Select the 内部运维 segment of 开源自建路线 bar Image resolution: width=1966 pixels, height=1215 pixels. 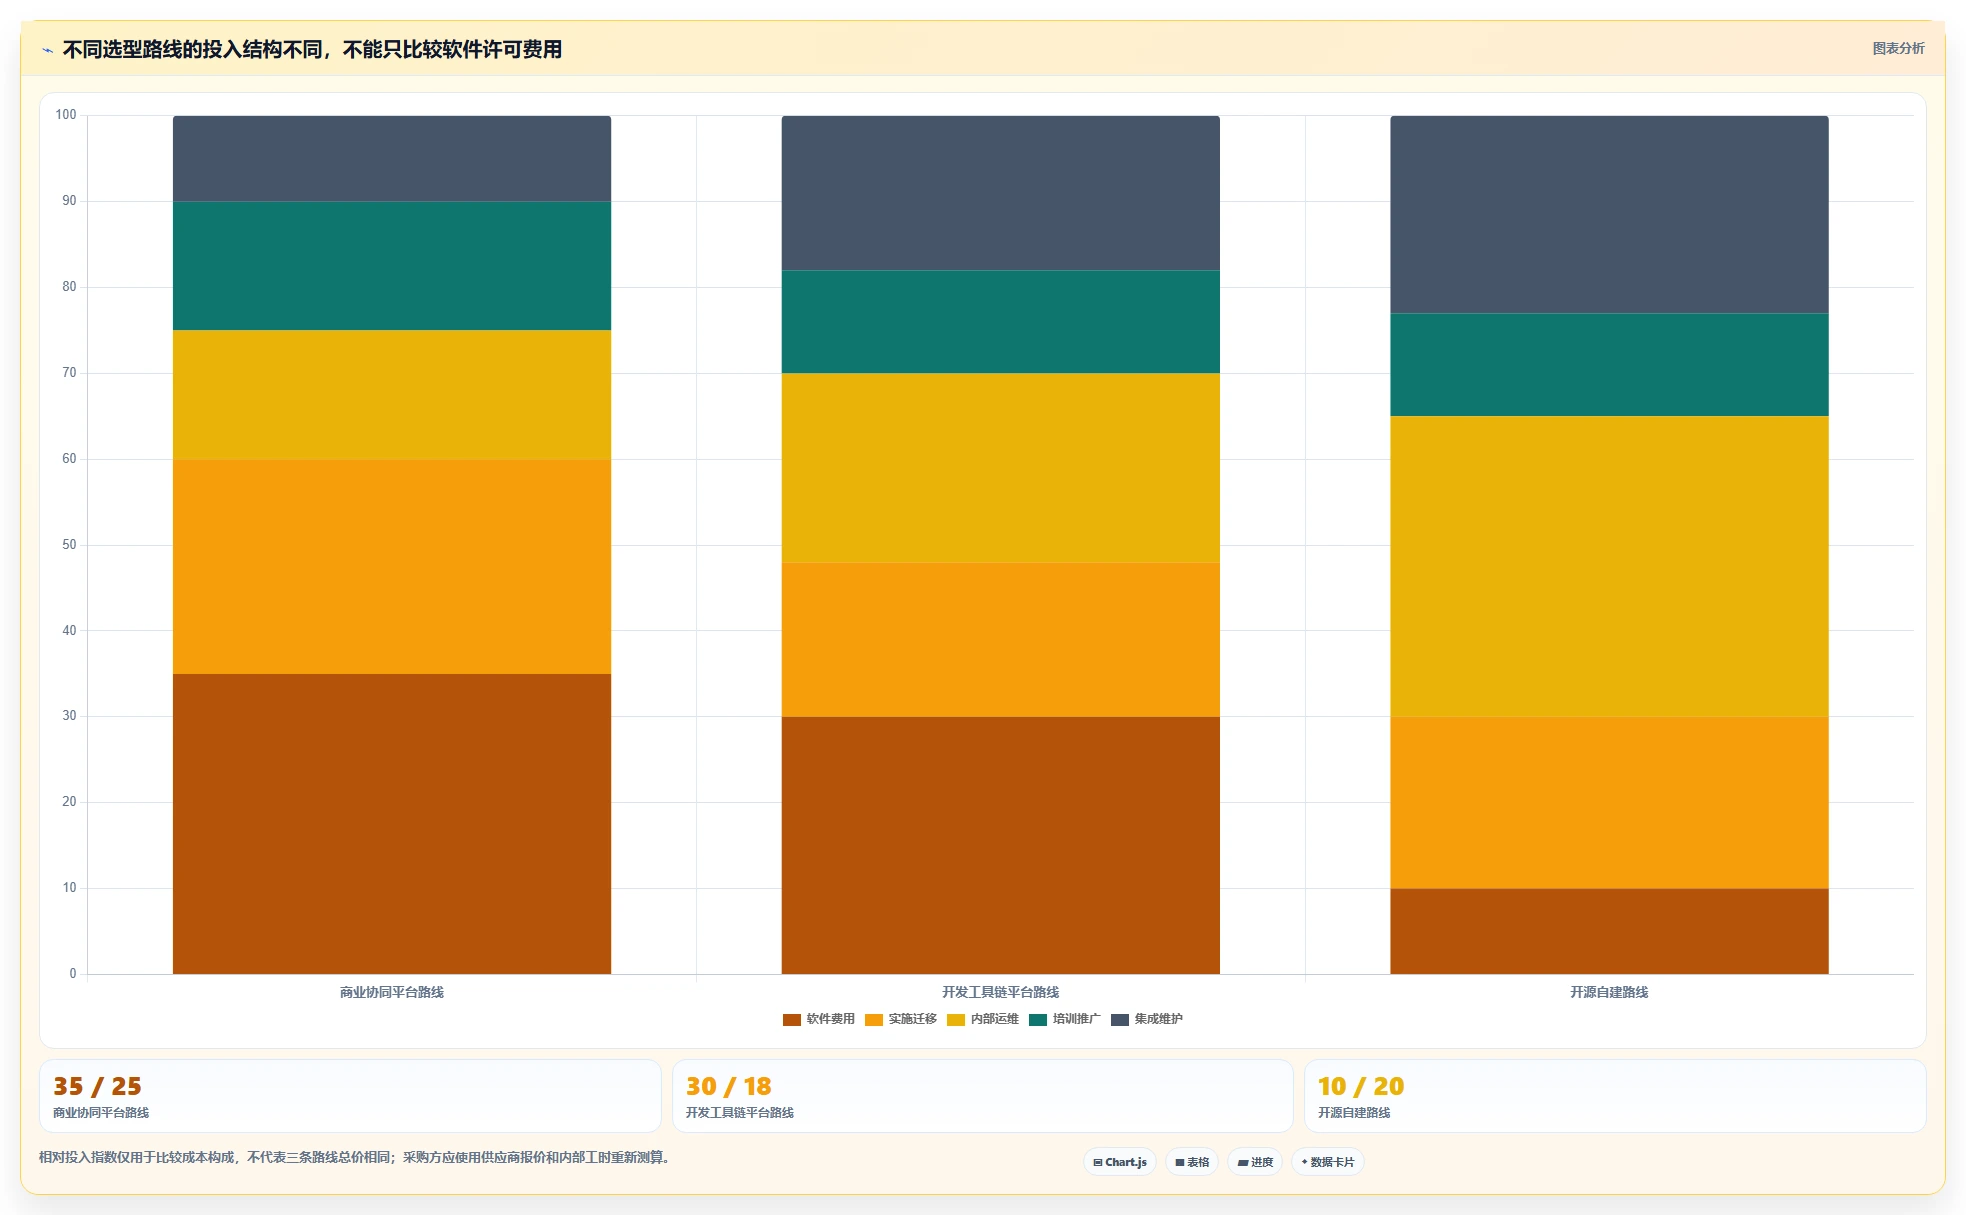1609,567
